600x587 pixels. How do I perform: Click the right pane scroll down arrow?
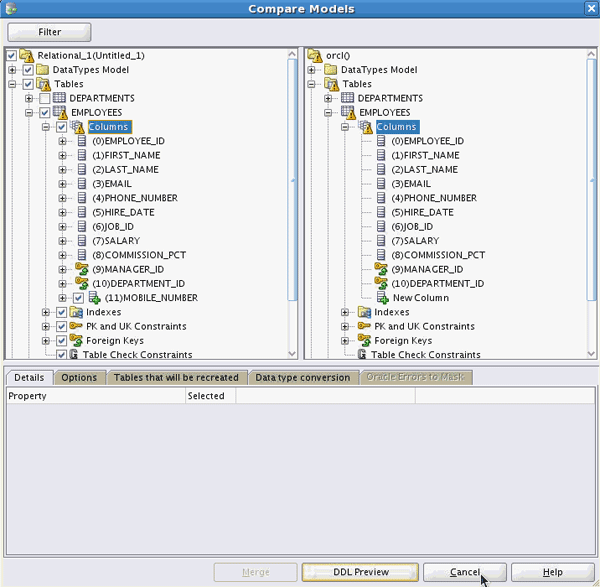(591, 354)
